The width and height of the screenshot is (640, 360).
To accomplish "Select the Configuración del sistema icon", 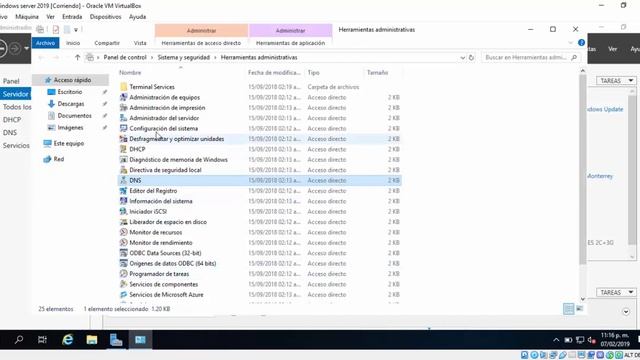I will pyautogui.click(x=124, y=128).
